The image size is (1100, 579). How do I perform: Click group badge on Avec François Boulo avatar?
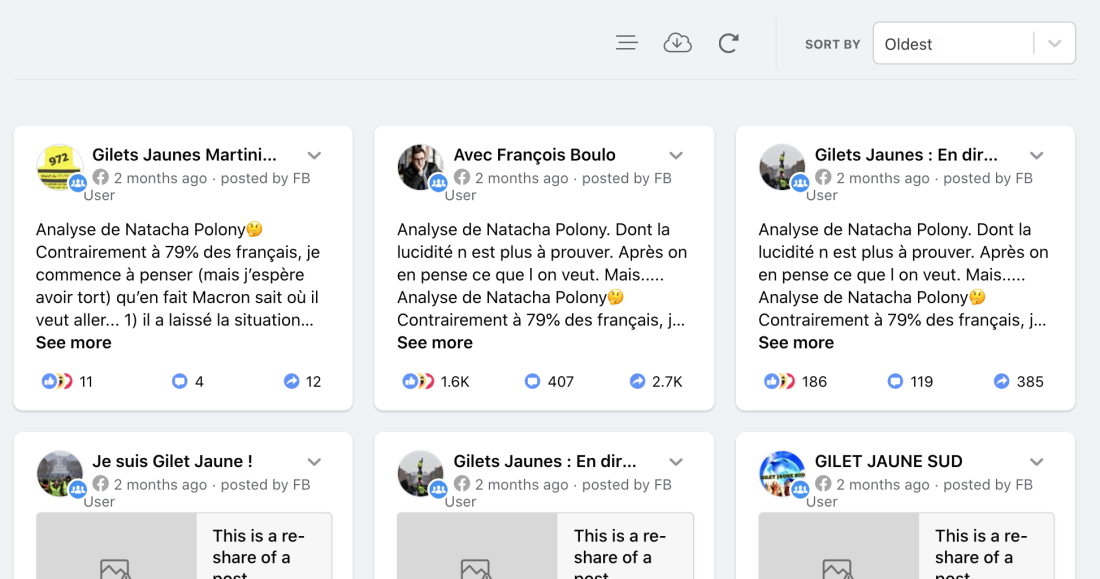438,183
